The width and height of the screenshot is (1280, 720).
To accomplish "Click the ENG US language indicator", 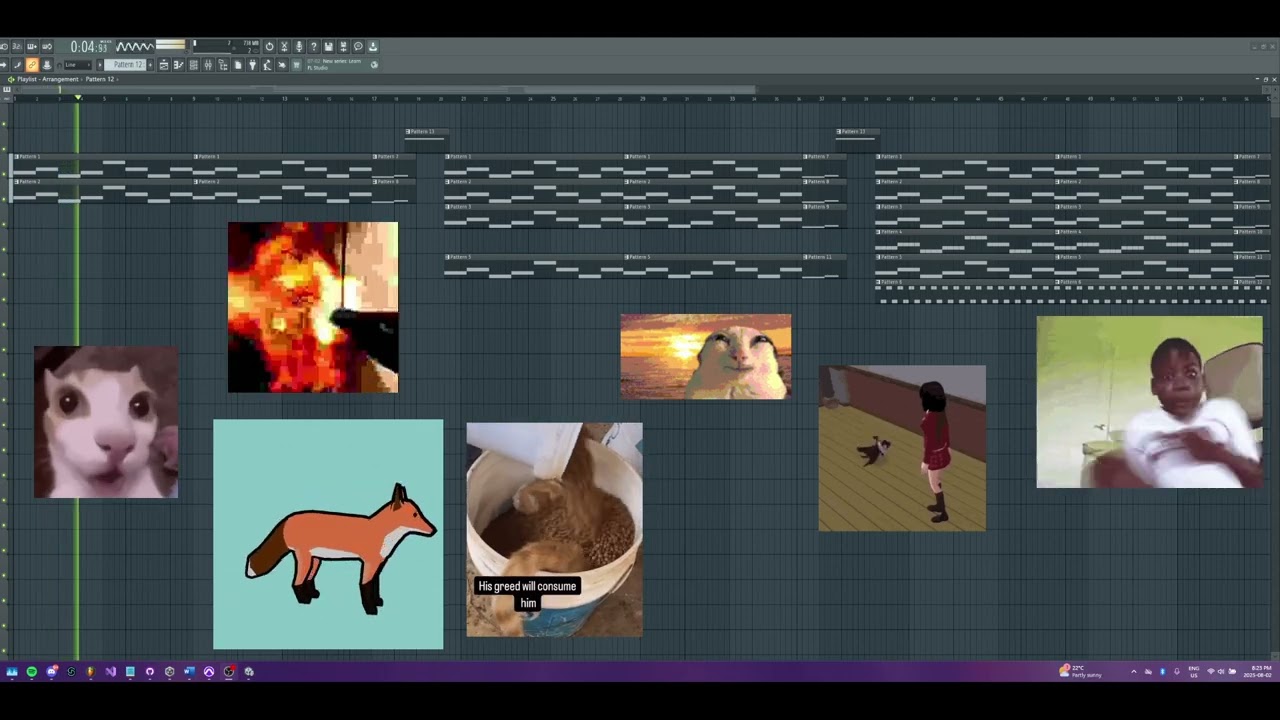I will point(1194,672).
